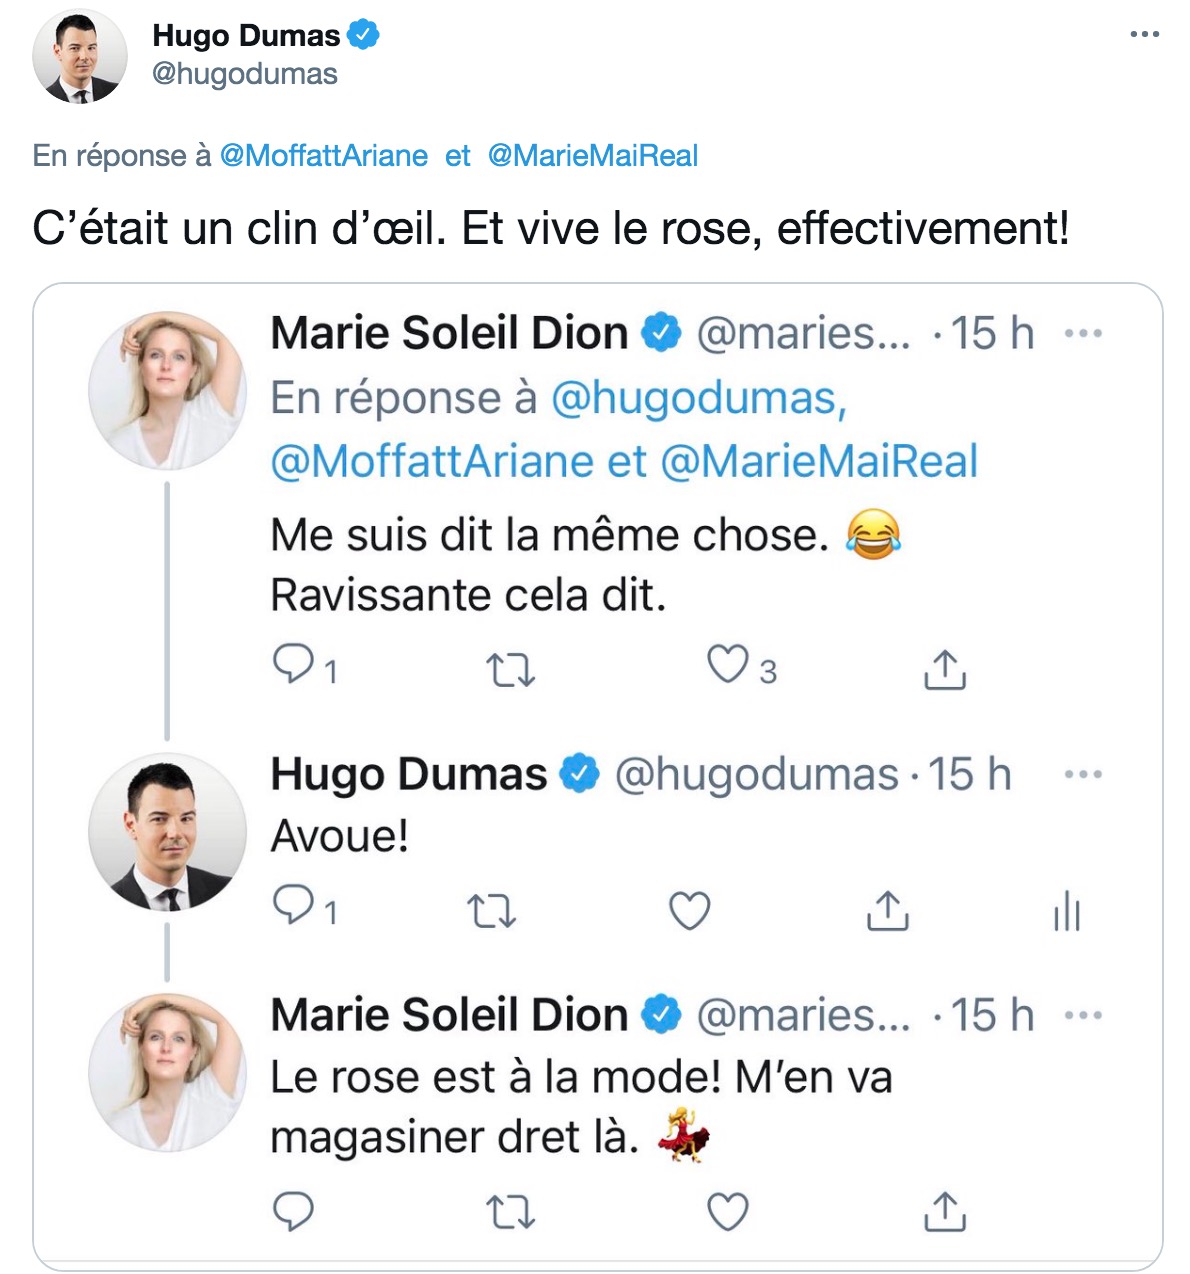Like the "Me suis dit la même chose" tweet
Screen dimensions: 1190x1274
click(728, 665)
